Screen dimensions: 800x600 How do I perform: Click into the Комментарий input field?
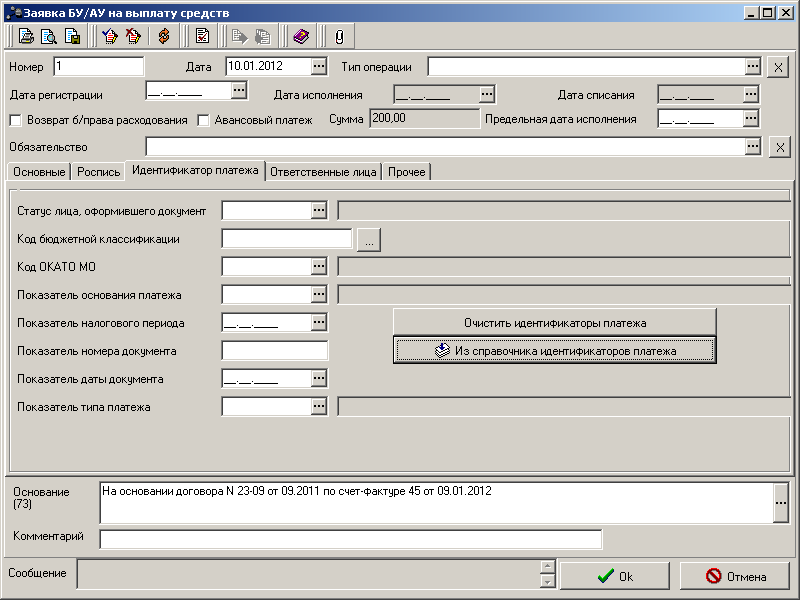coord(350,540)
